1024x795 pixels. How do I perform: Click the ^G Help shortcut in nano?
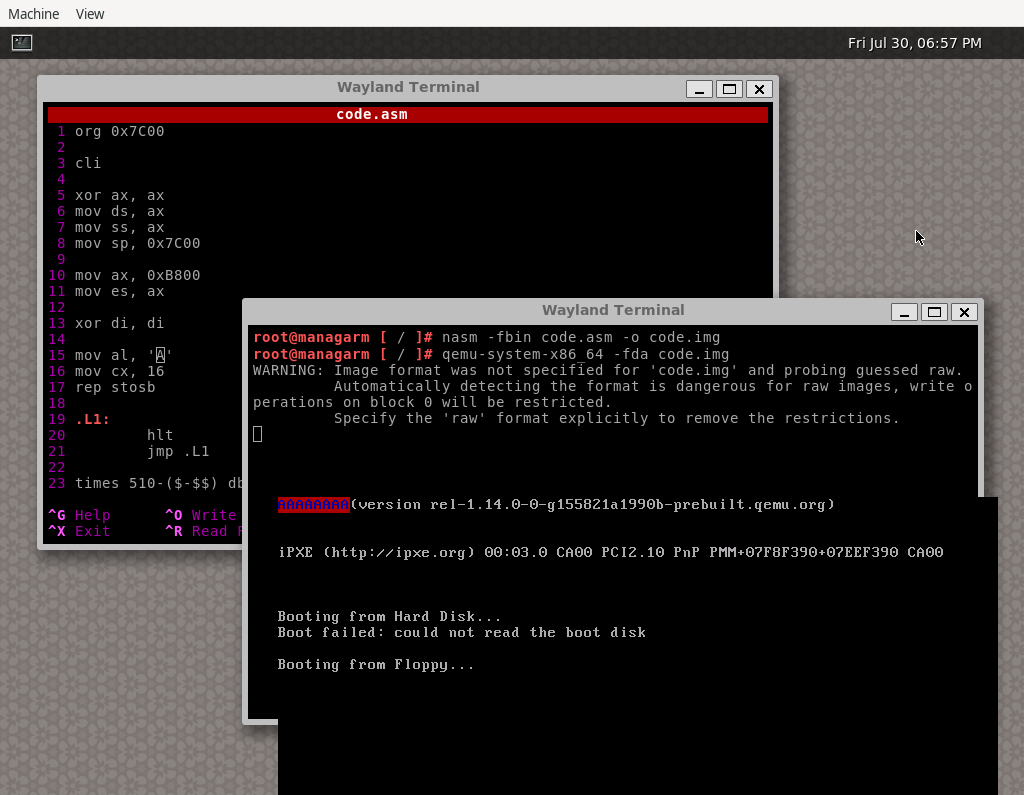click(79, 515)
